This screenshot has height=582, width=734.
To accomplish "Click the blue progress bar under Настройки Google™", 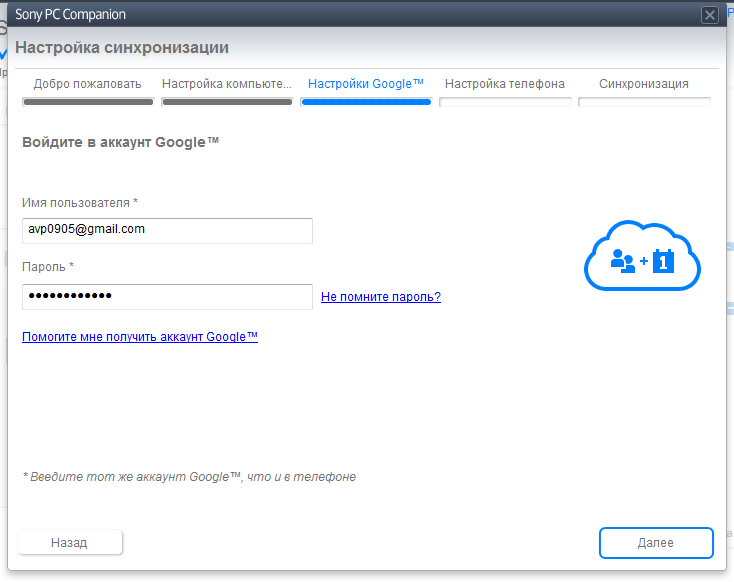I will (x=366, y=101).
